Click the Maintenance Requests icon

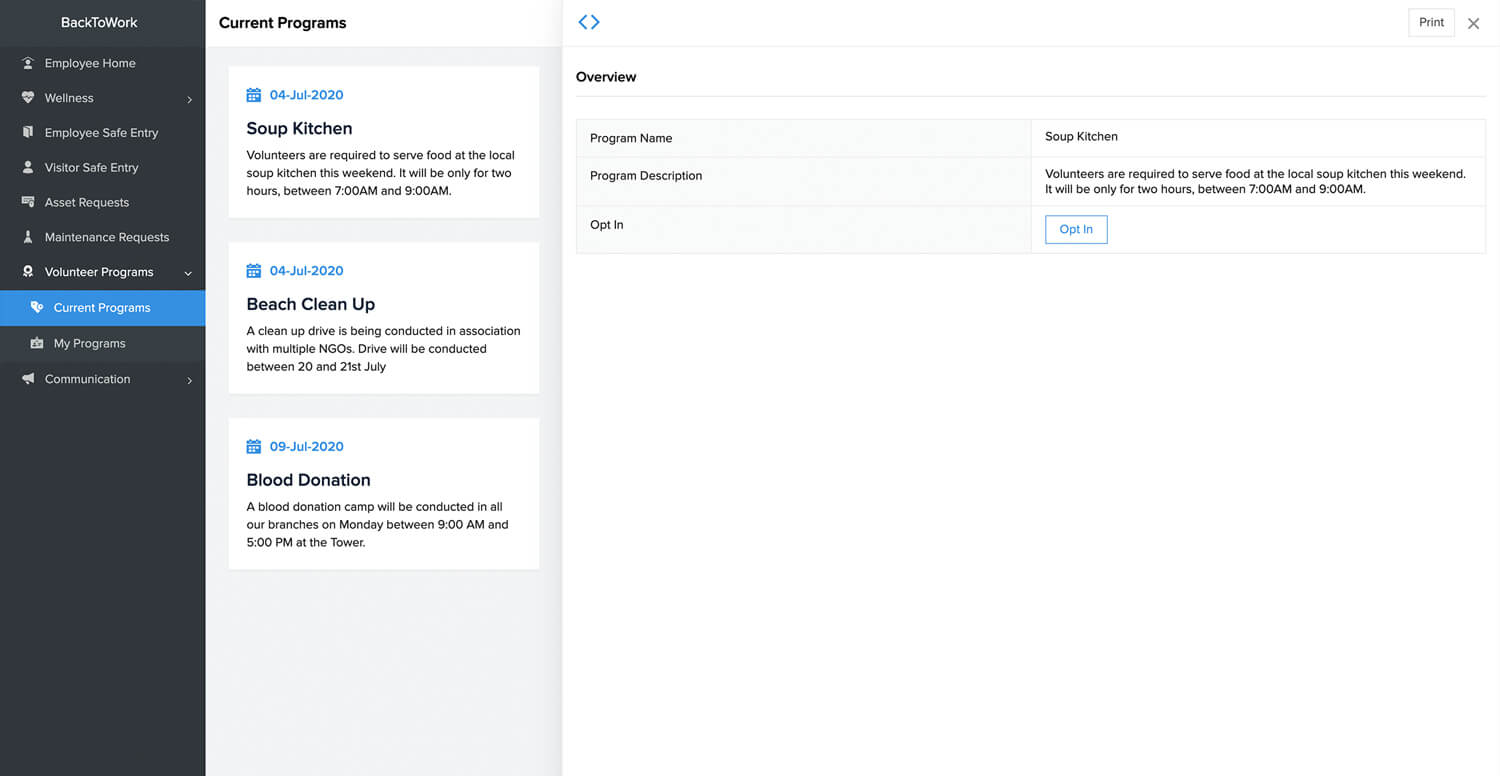28,237
